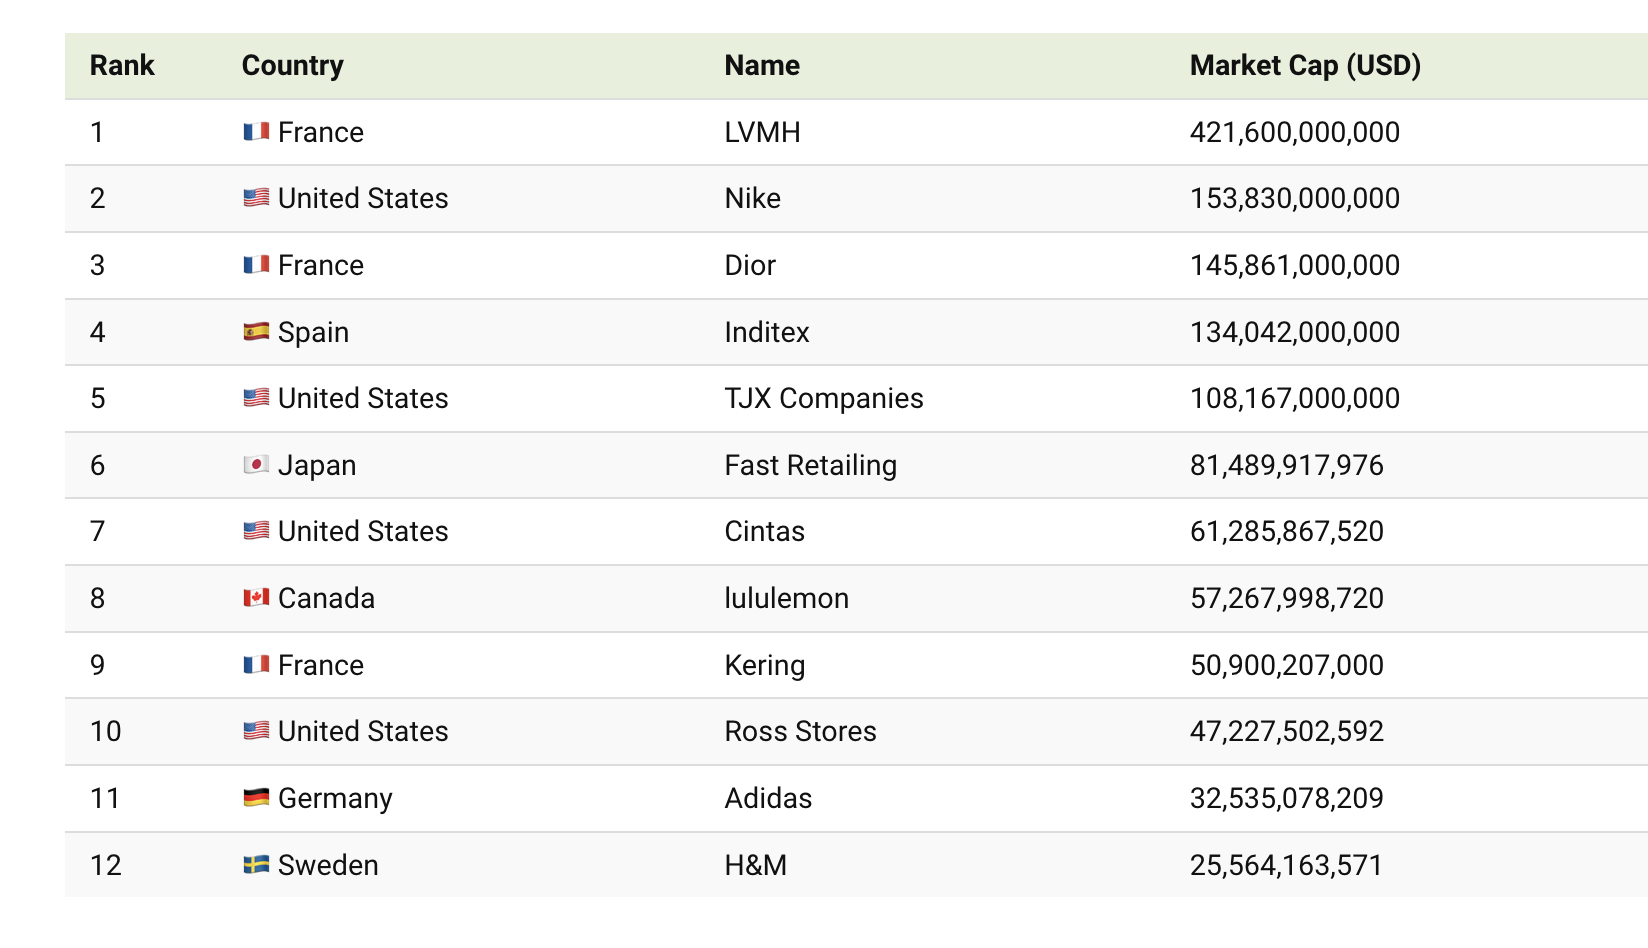Viewport: 1648px width, 948px height.
Task: Click the Spain flag icon
Action: [256, 332]
